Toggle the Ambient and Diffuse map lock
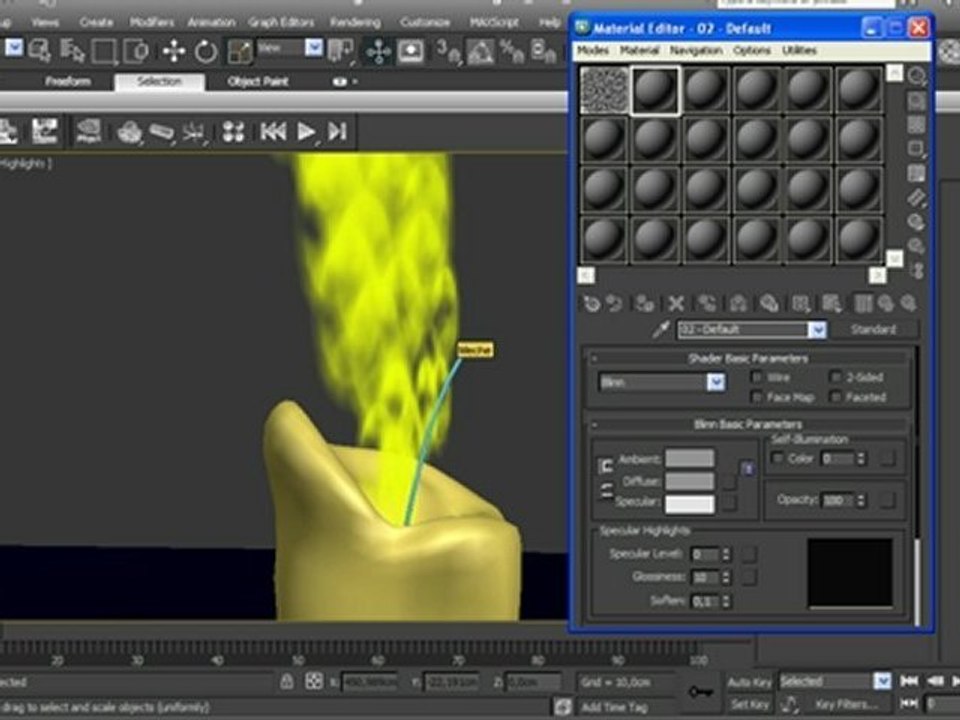 [748, 468]
